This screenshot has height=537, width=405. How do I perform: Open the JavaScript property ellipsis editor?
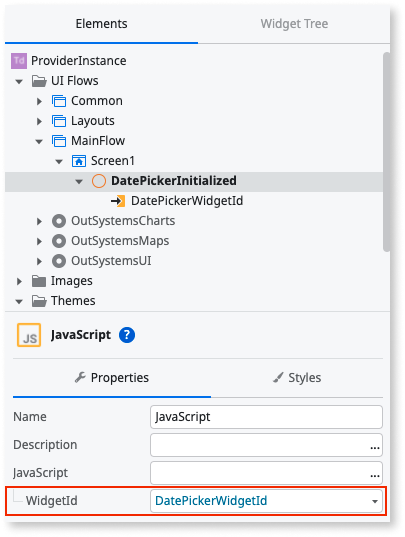point(375,475)
